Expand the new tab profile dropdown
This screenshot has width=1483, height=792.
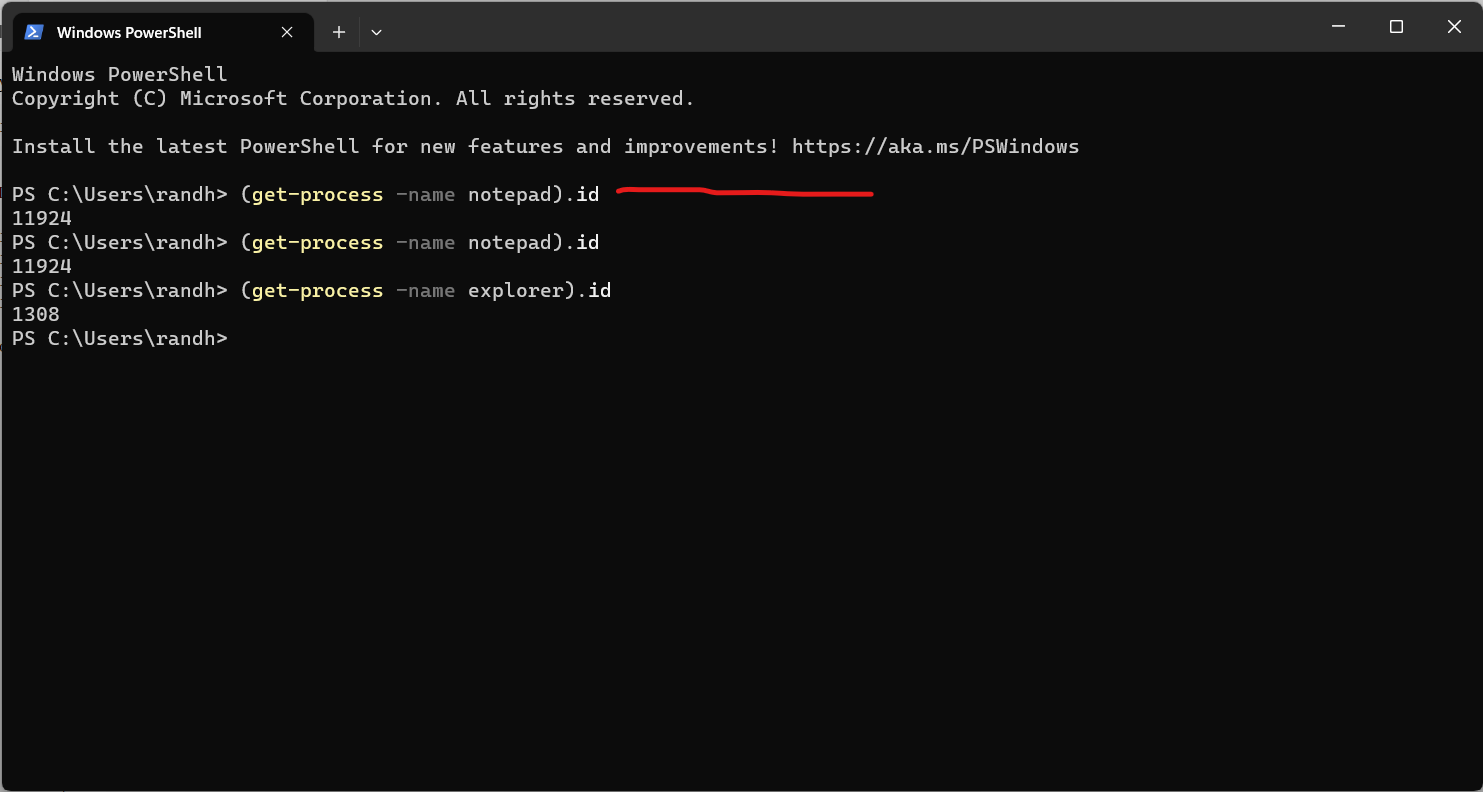pos(376,32)
